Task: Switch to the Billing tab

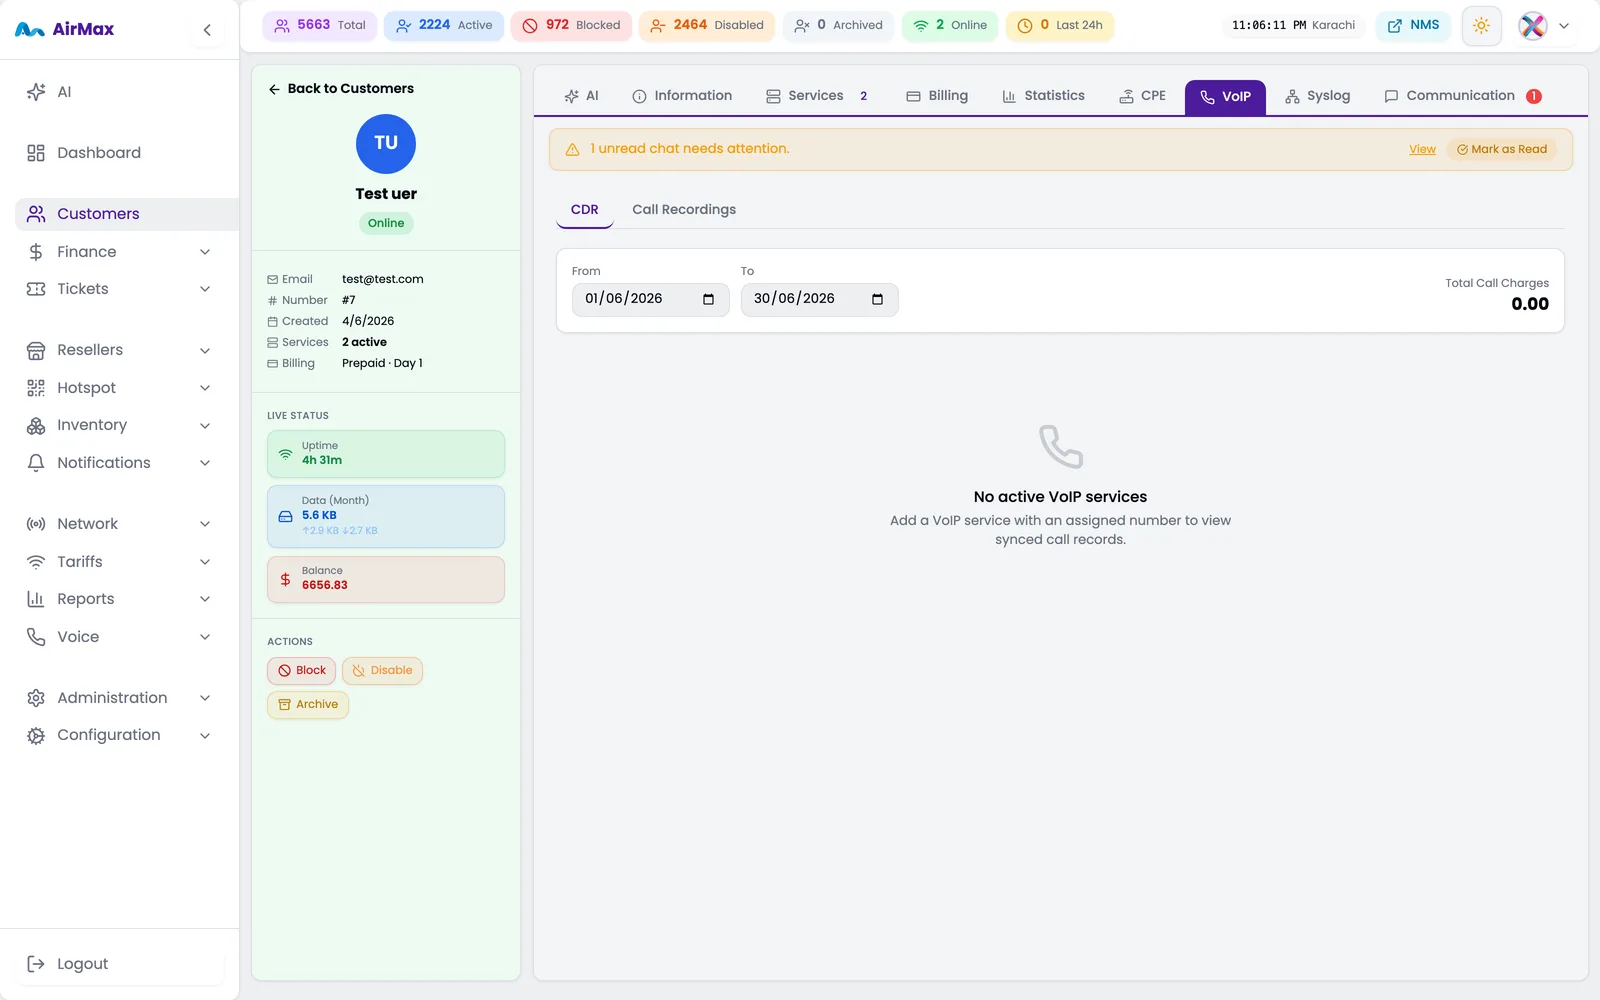Action: point(937,96)
